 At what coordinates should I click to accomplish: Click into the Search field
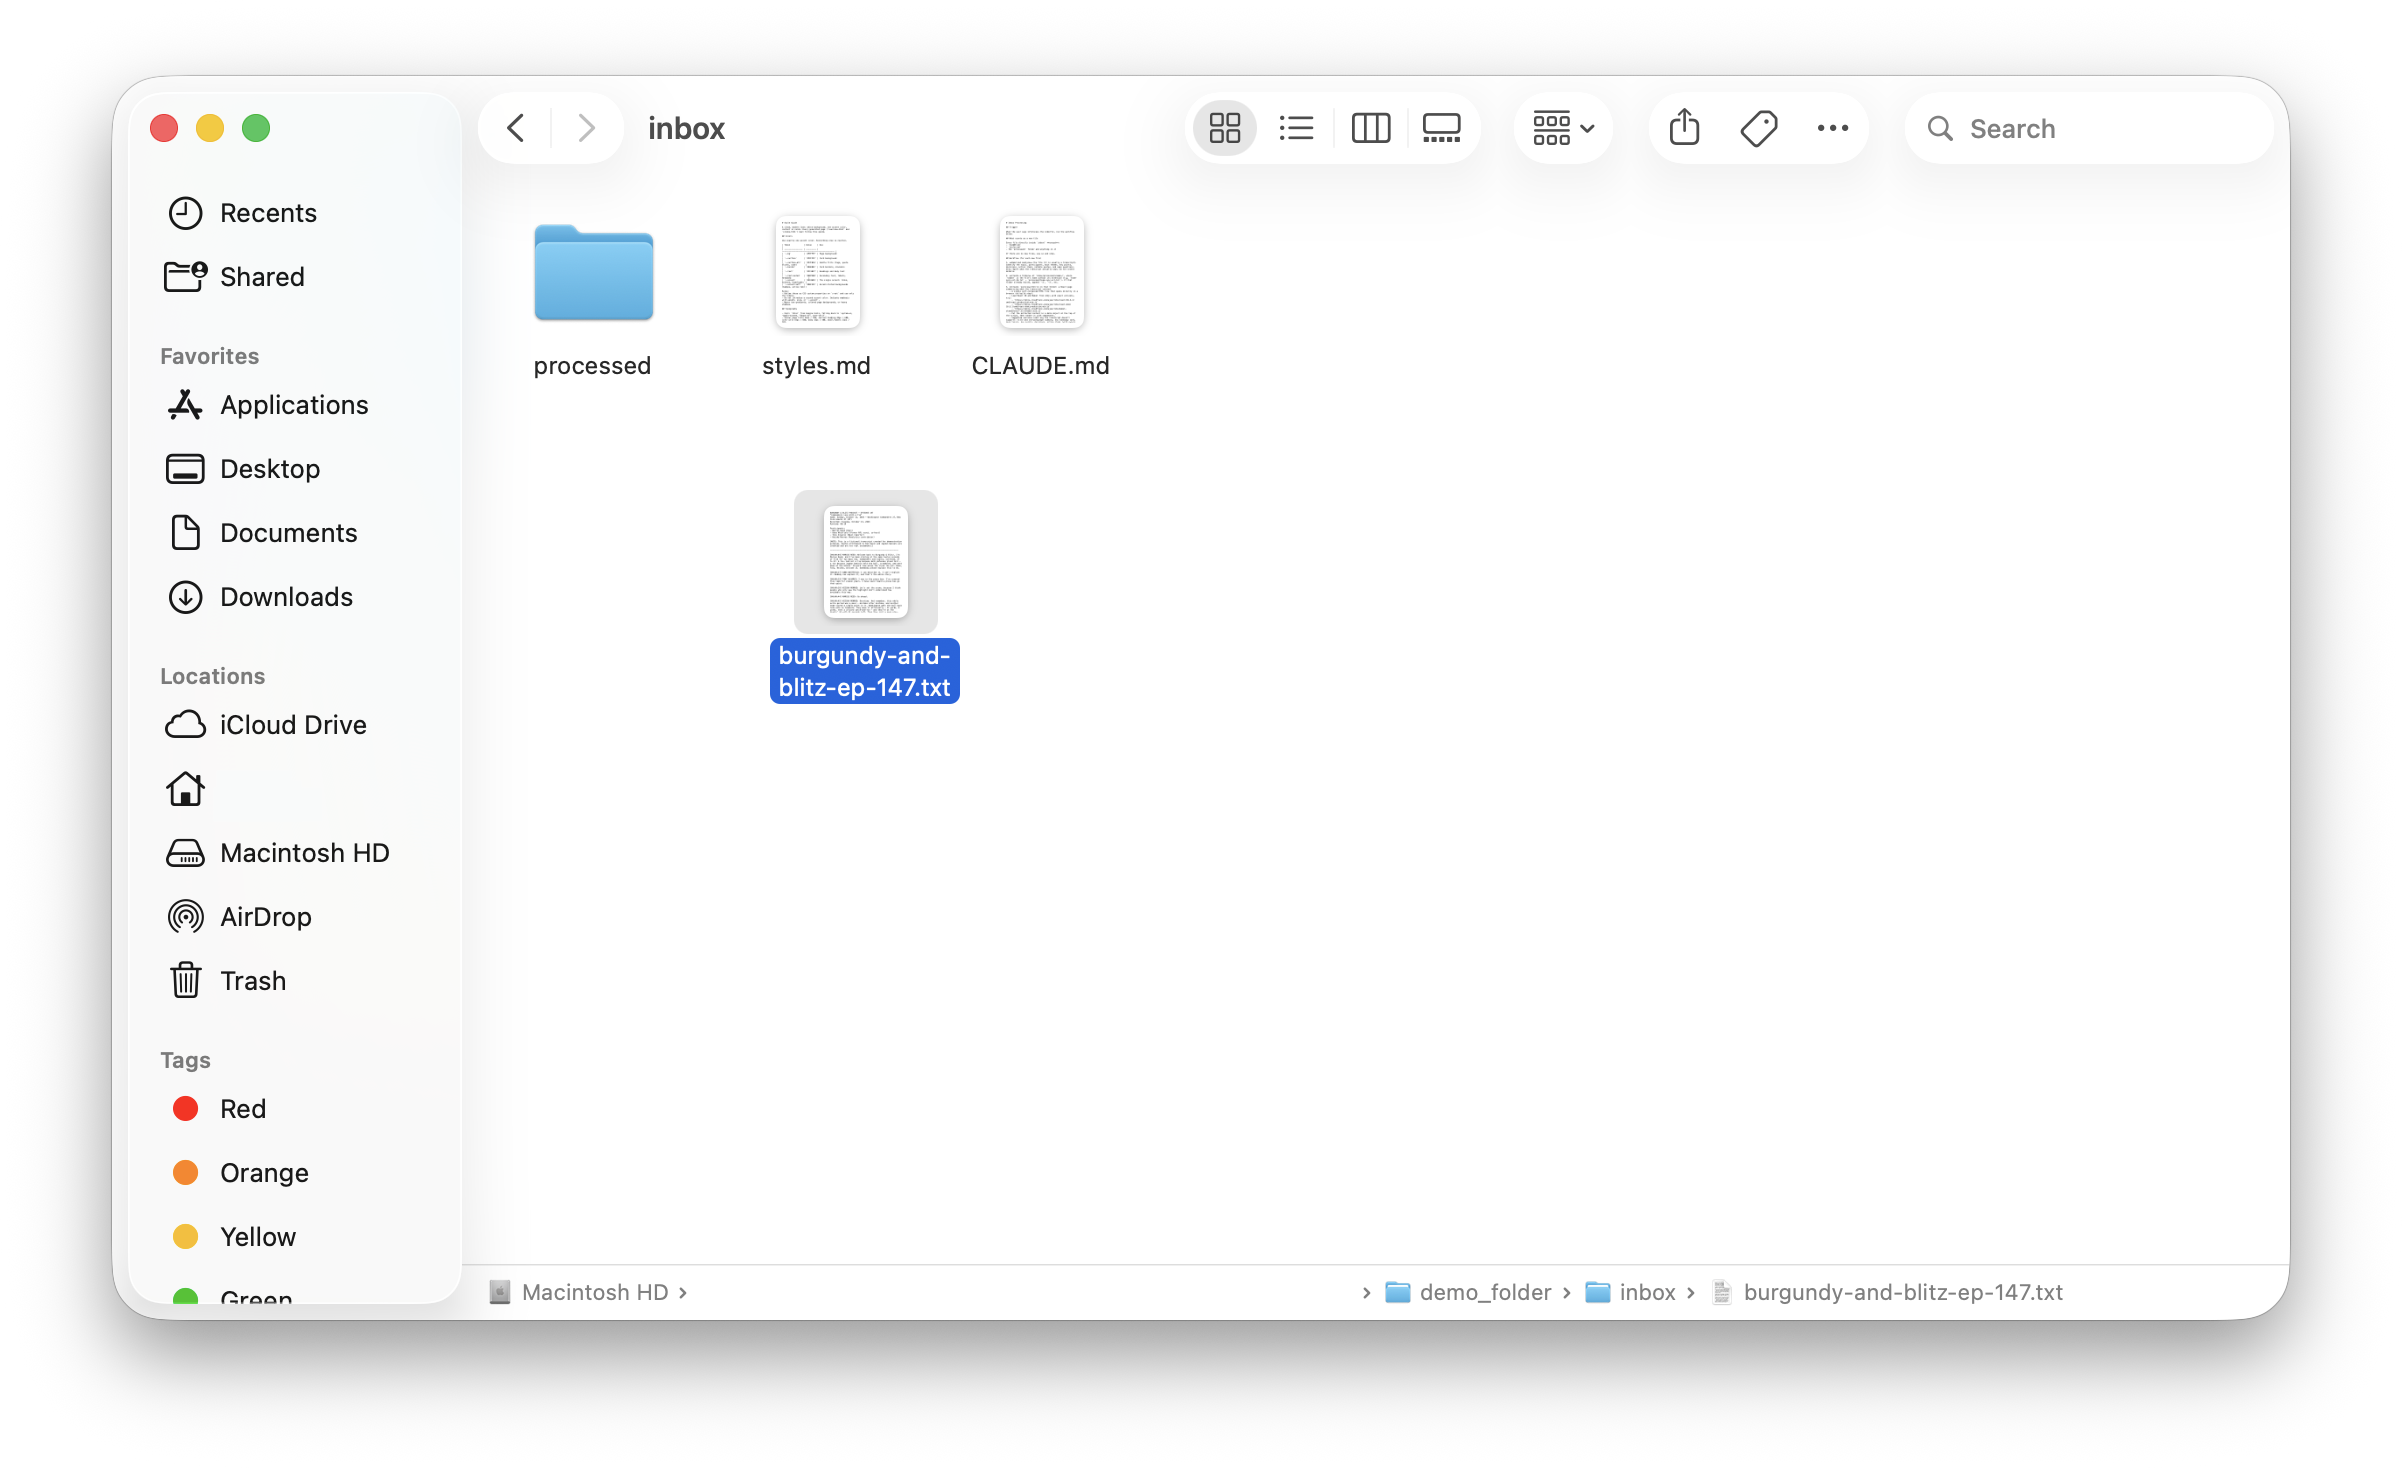point(2090,128)
